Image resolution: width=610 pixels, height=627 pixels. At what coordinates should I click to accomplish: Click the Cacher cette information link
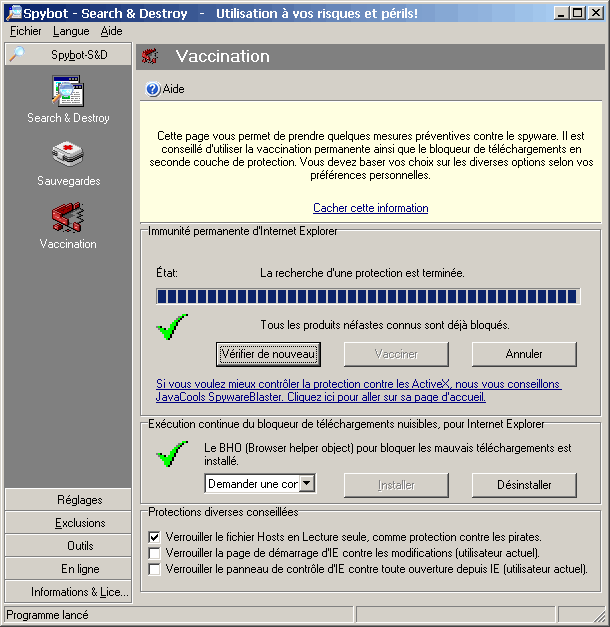pos(370,208)
